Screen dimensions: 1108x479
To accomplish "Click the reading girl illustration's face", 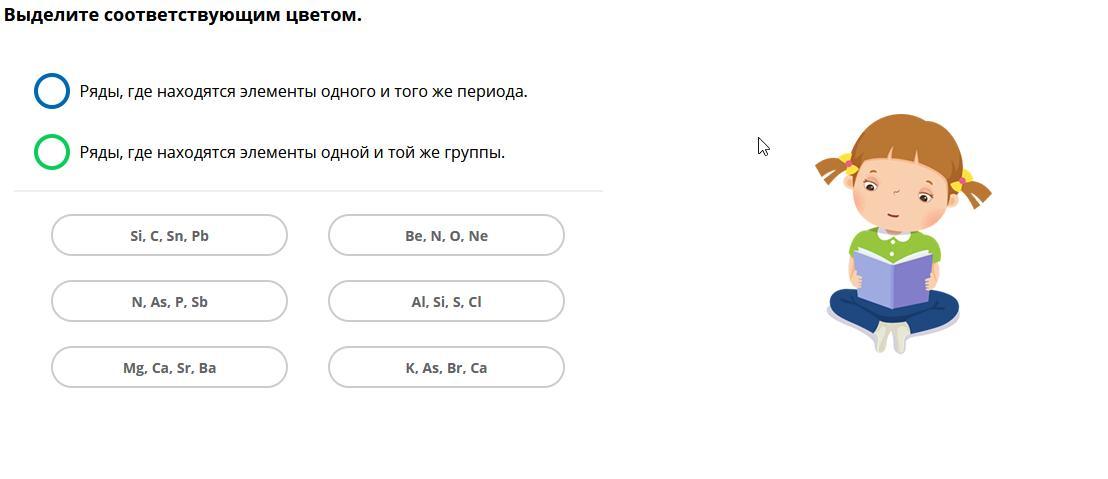I will coord(896,196).
